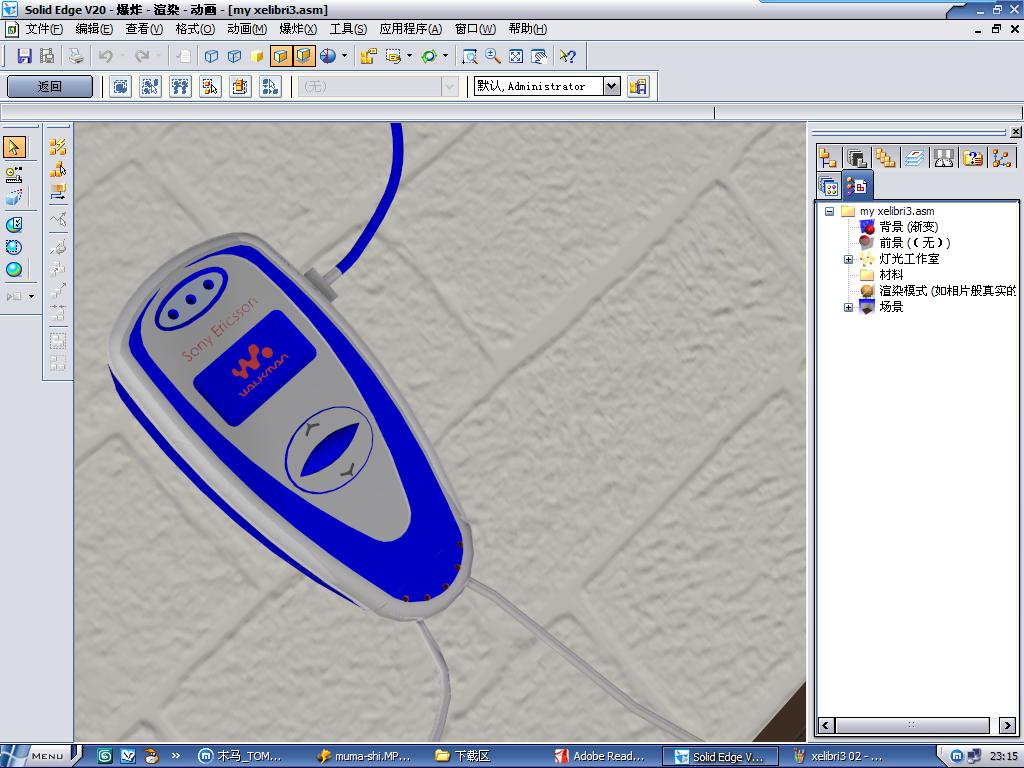Click the sharpen view sphere icon
This screenshot has height=768, width=1024.
click(328, 56)
